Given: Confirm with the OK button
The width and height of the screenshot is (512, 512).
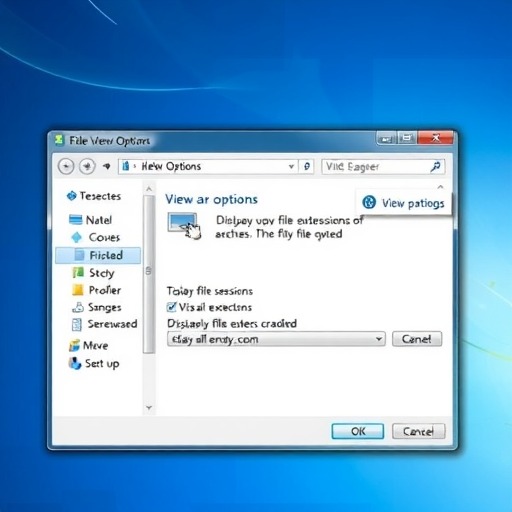Looking at the screenshot, I should pos(358,431).
